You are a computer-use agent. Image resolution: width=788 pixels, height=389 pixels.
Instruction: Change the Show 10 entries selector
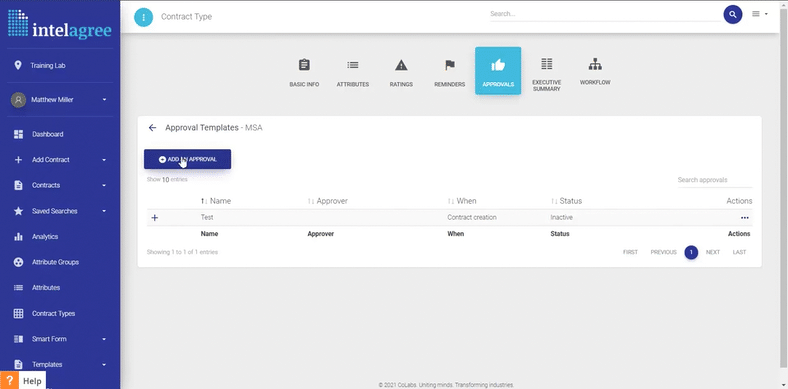(166, 179)
